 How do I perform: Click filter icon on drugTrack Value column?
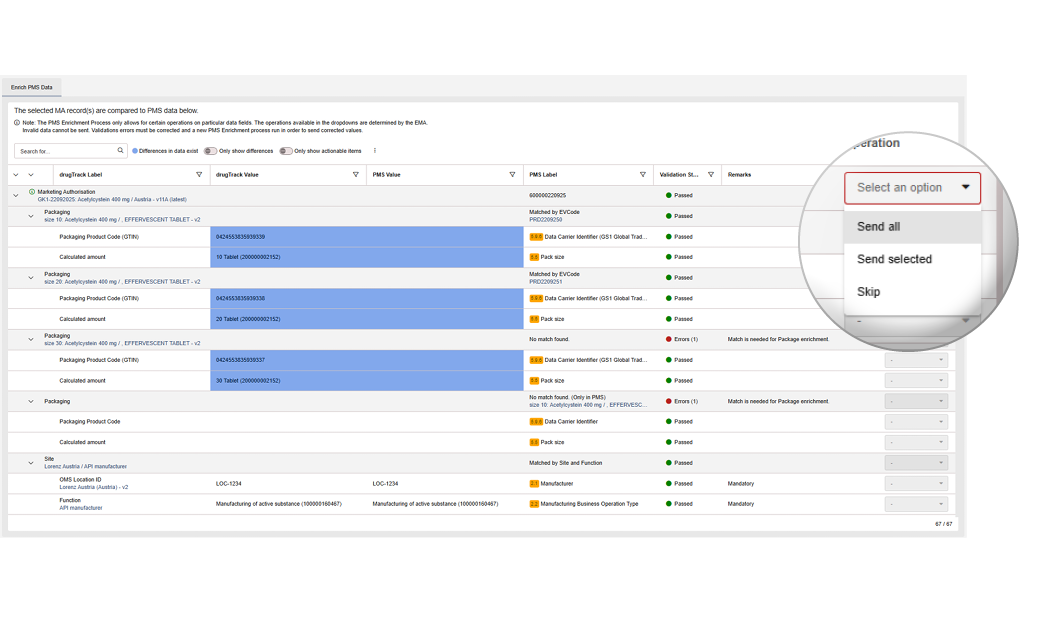[356, 175]
